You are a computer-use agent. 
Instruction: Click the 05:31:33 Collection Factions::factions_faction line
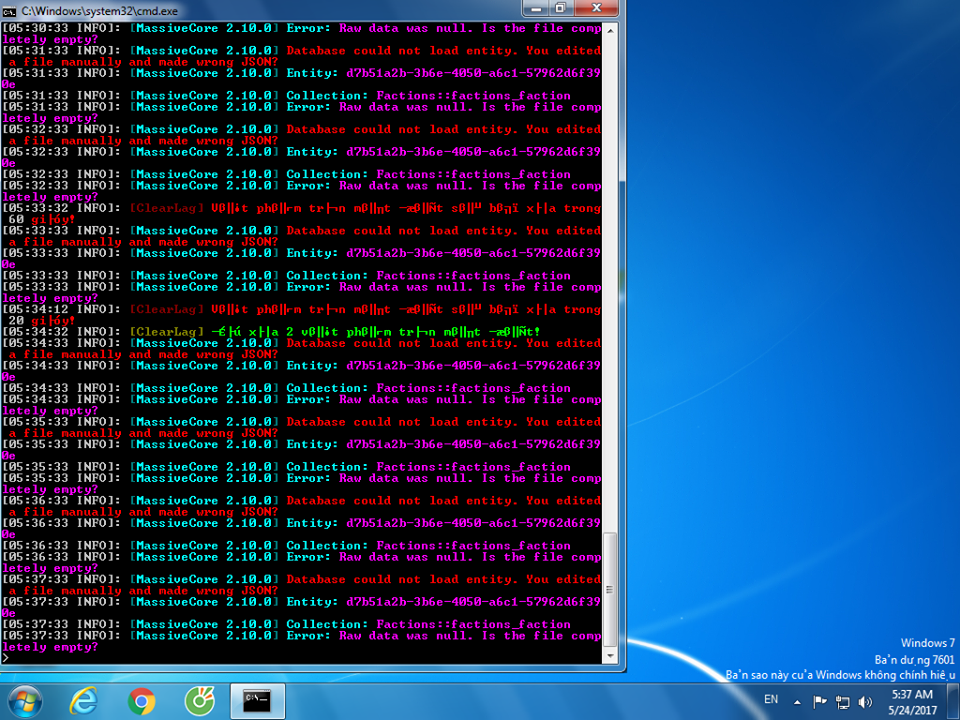click(287, 96)
